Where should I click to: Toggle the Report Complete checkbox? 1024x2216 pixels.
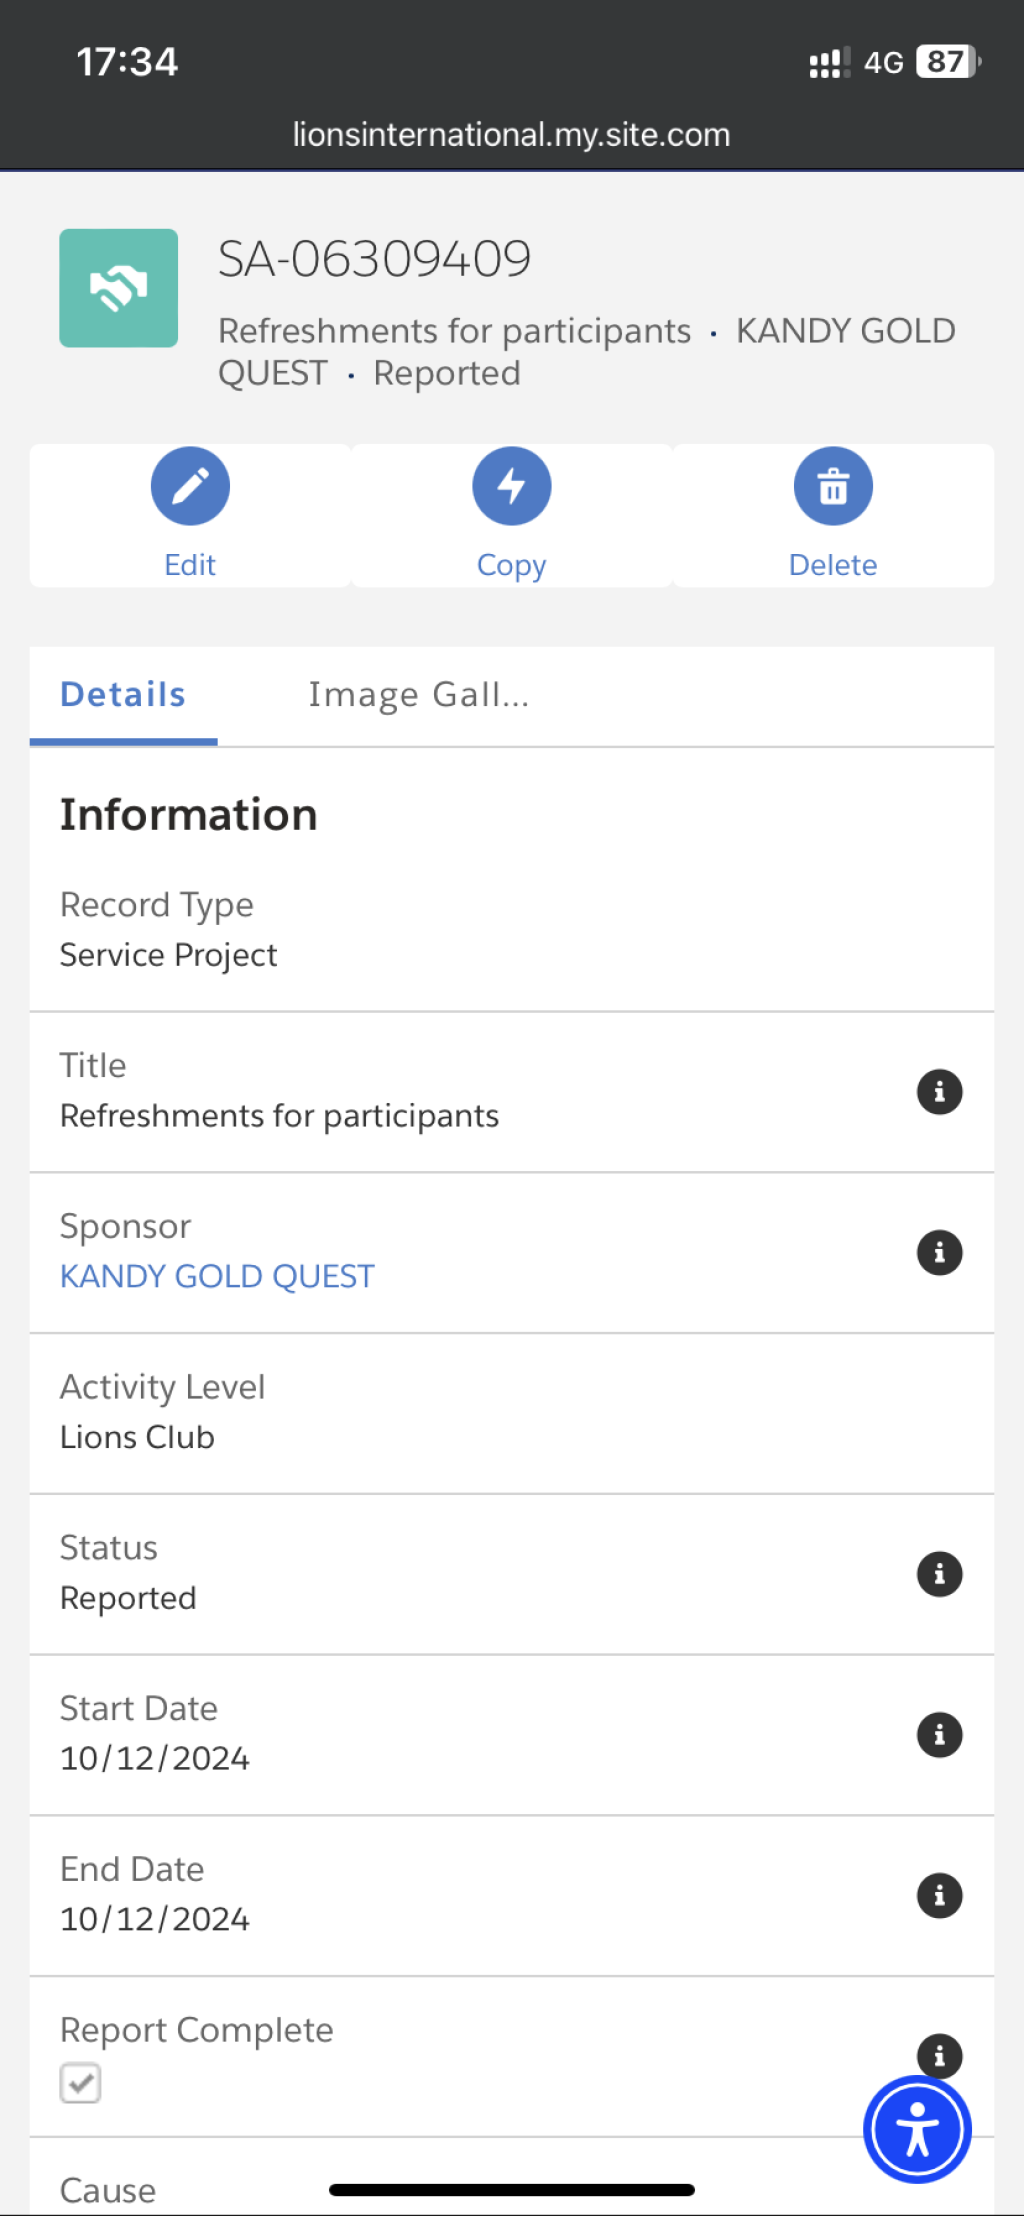pyautogui.click(x=80, y=2083)
